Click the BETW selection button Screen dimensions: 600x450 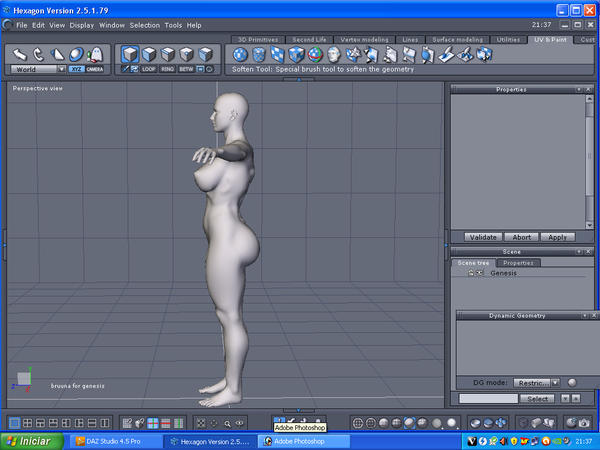click(x=186, y=69)
